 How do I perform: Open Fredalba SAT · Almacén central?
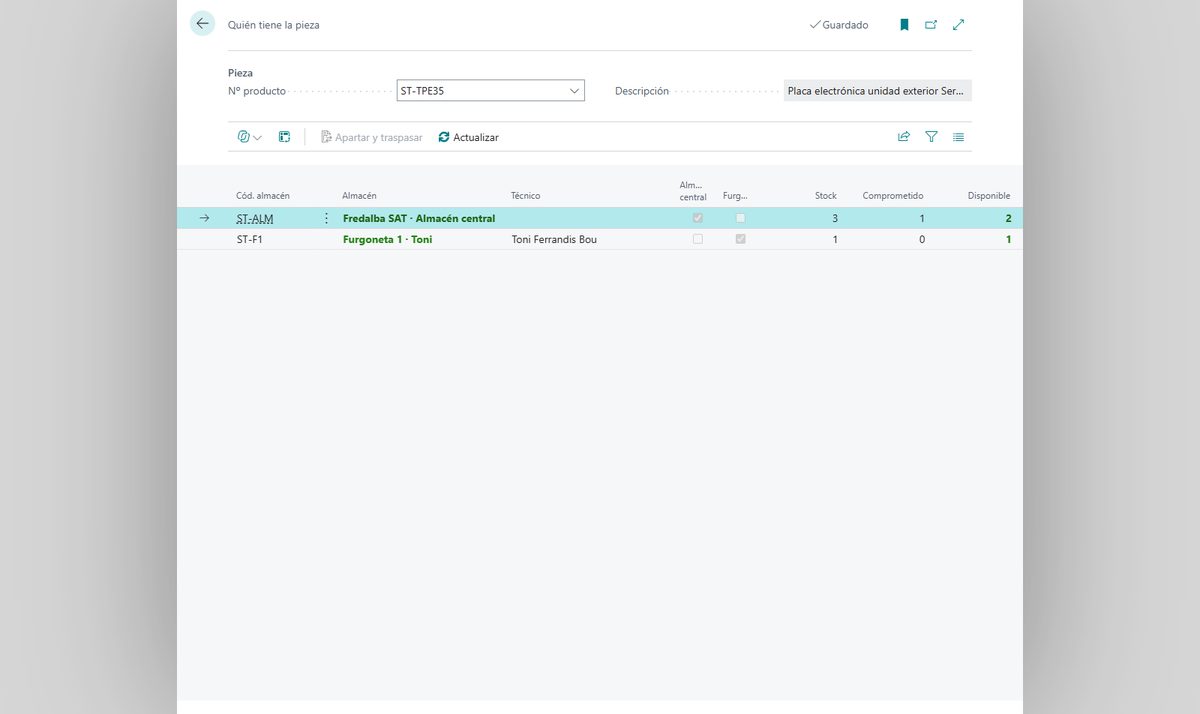(x=419, y=218)
